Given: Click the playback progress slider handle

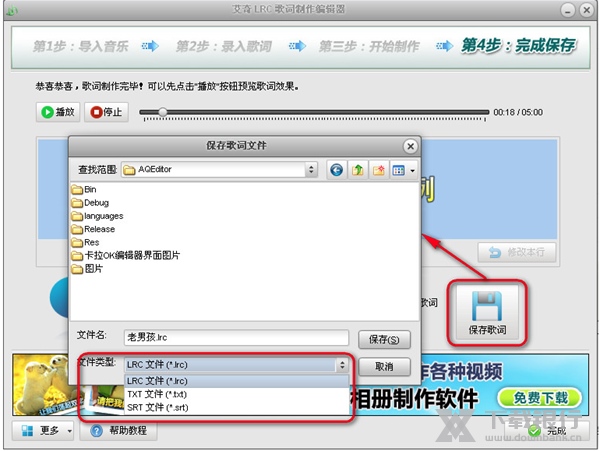Looking at the screenshot, I should point(163,112).
